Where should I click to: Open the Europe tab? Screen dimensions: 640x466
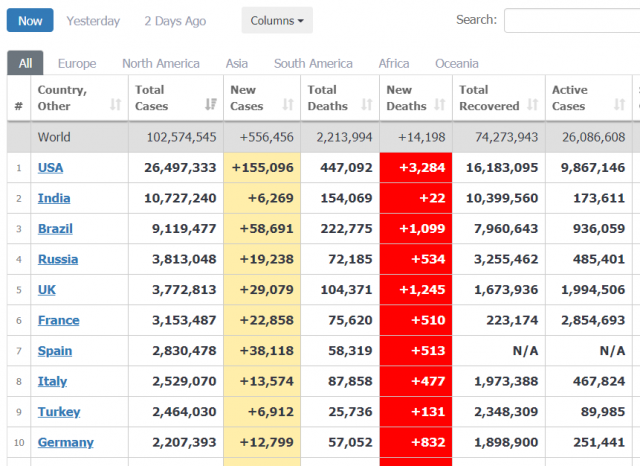click(77, 64)
